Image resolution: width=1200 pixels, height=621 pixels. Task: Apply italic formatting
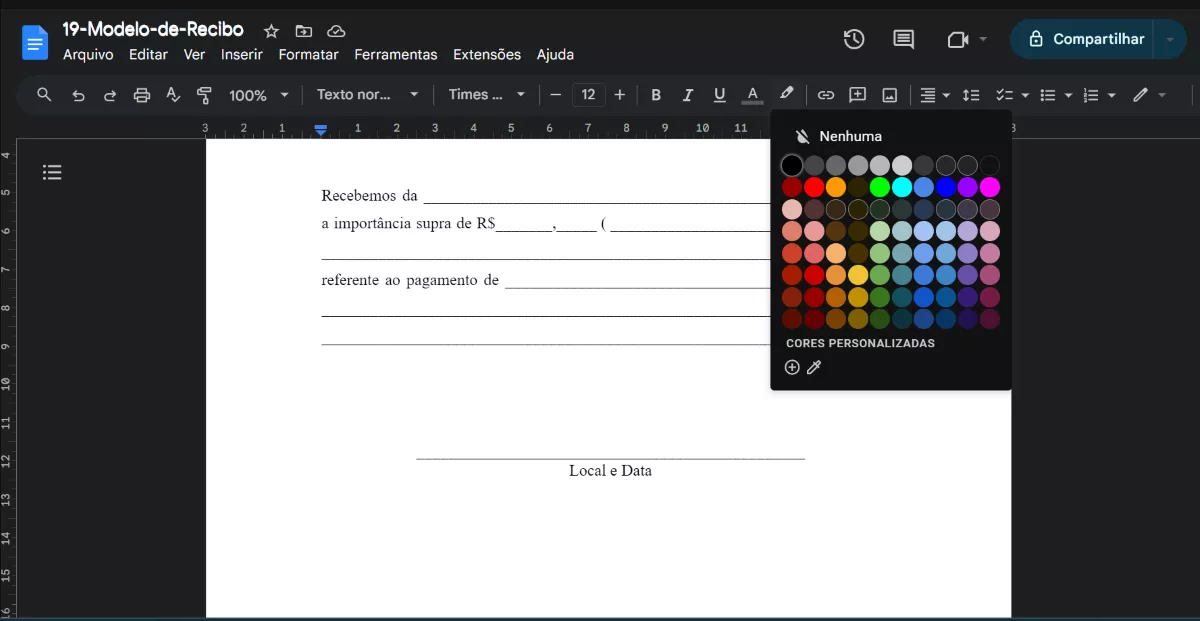point(688,95)
